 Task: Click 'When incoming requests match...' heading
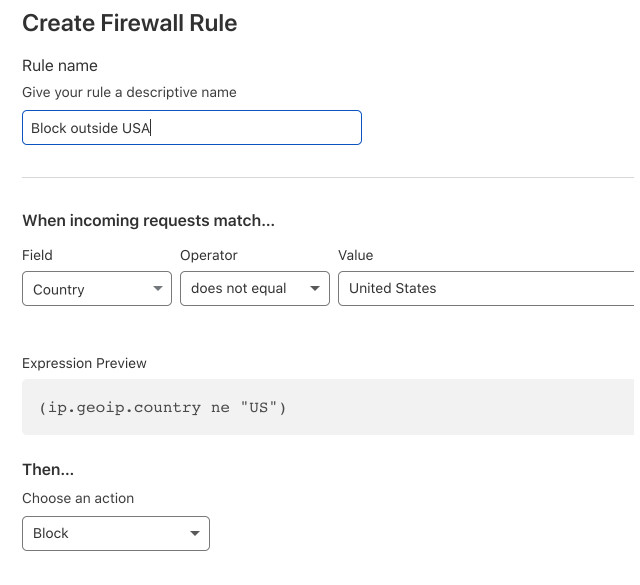(148, 220)
